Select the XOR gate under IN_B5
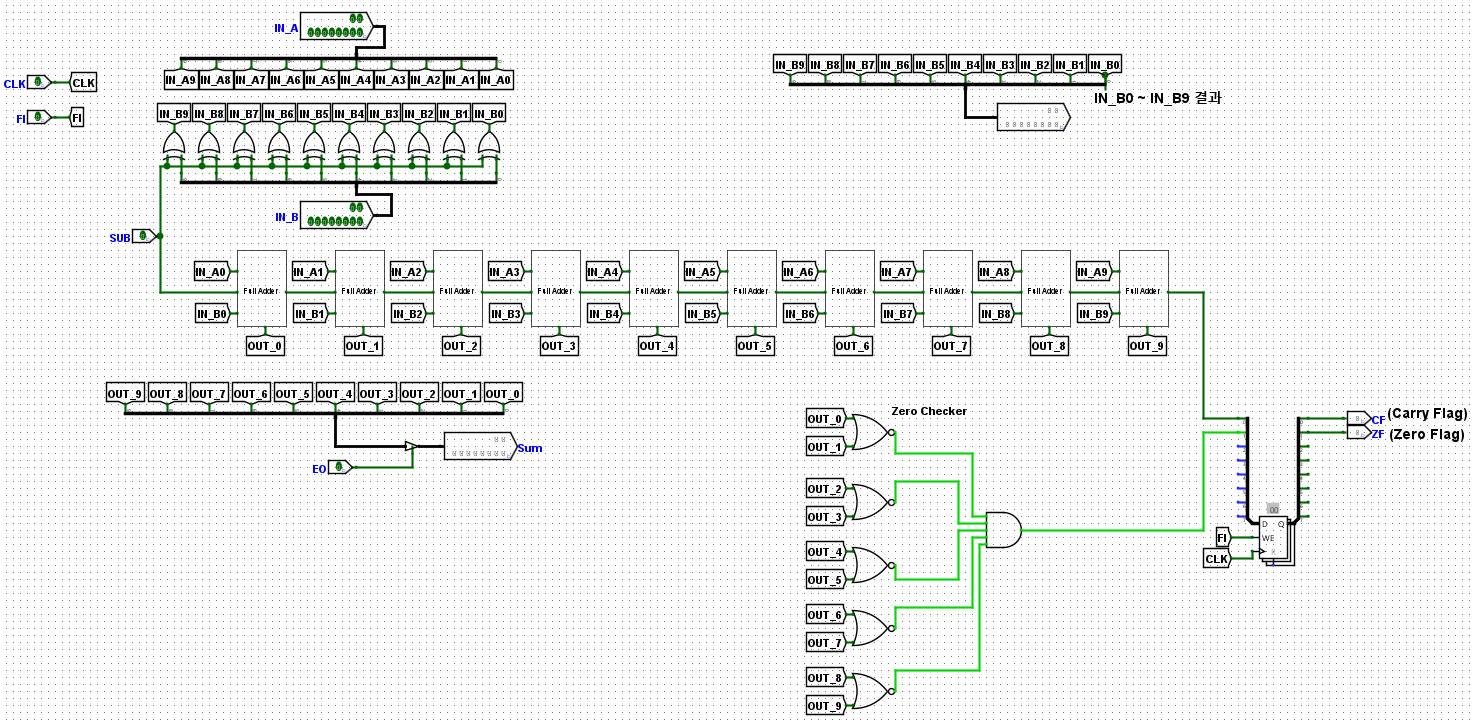 click(x=314, y=146)
